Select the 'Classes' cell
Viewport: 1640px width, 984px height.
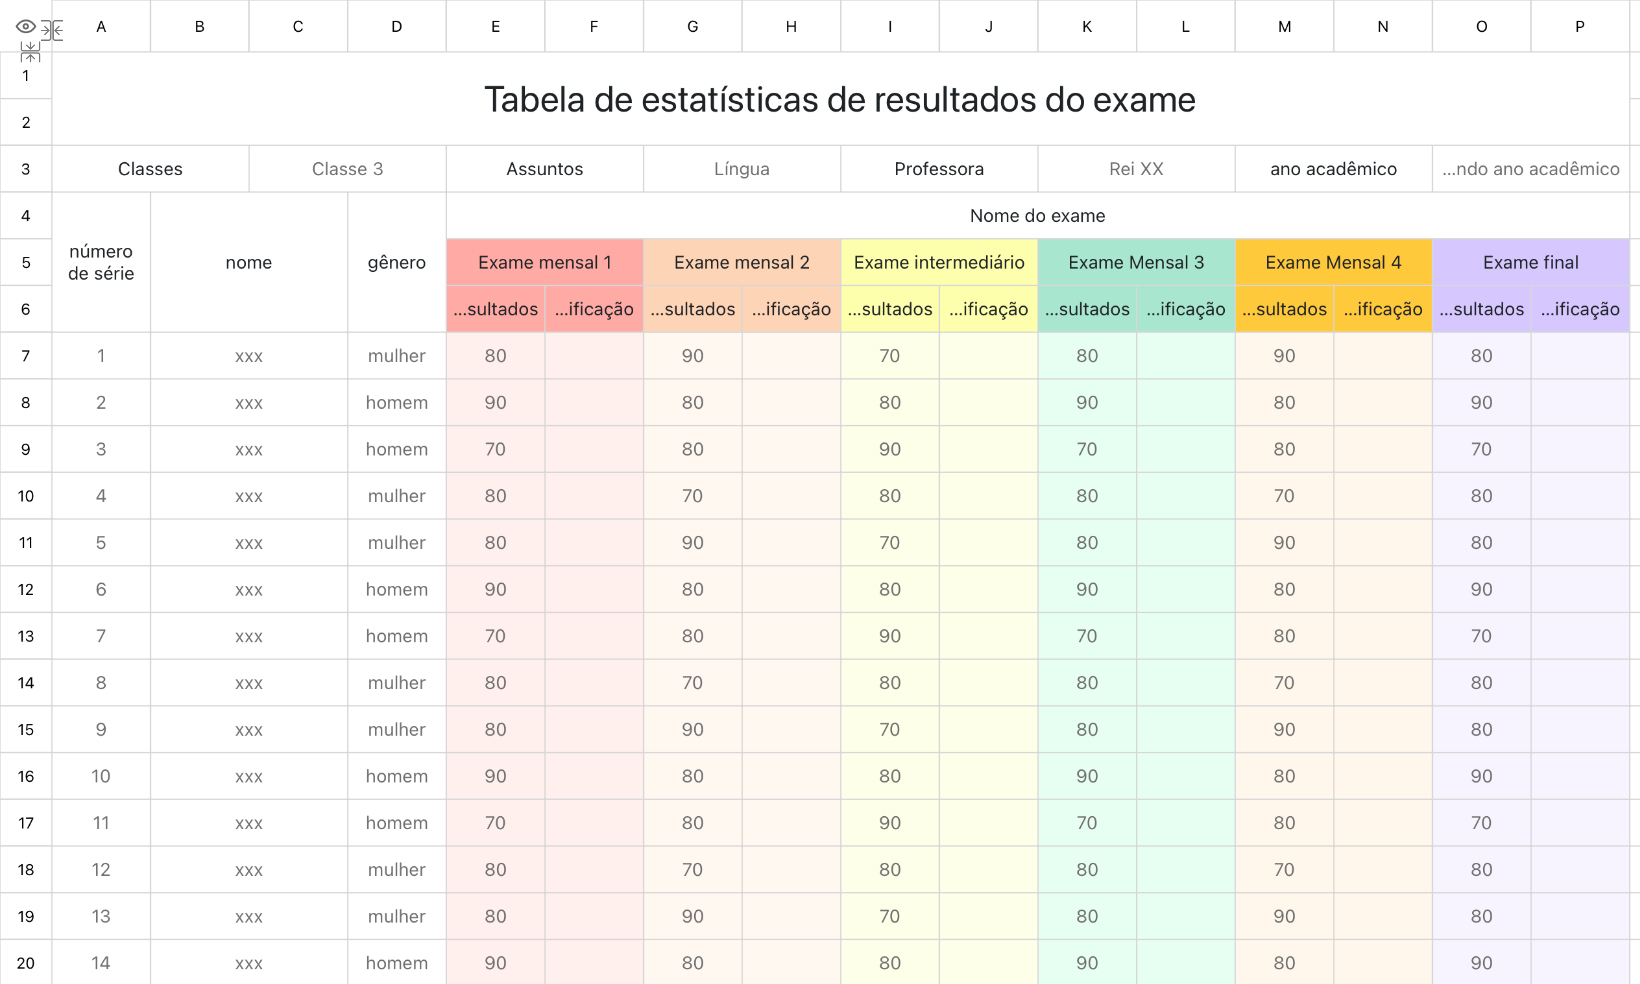click(x=150, y=169)
